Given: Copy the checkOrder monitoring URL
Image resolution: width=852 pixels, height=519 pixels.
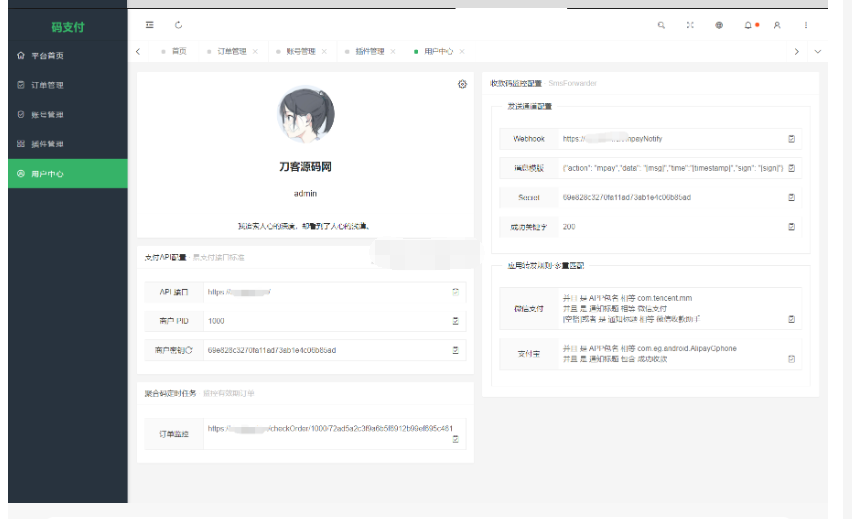Looking at the screenshot, I should click(x=455, y=439).
